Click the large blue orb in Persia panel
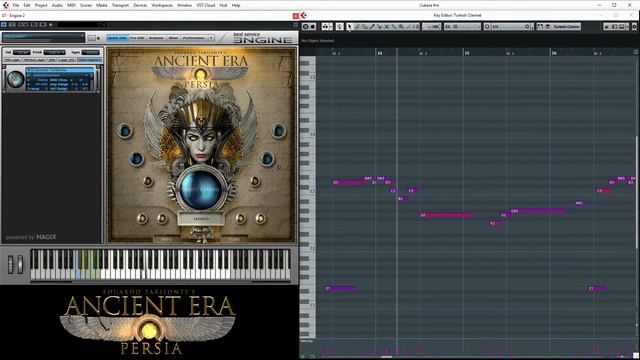The height and width of the screenshot is (360, 640). (200, 189)
